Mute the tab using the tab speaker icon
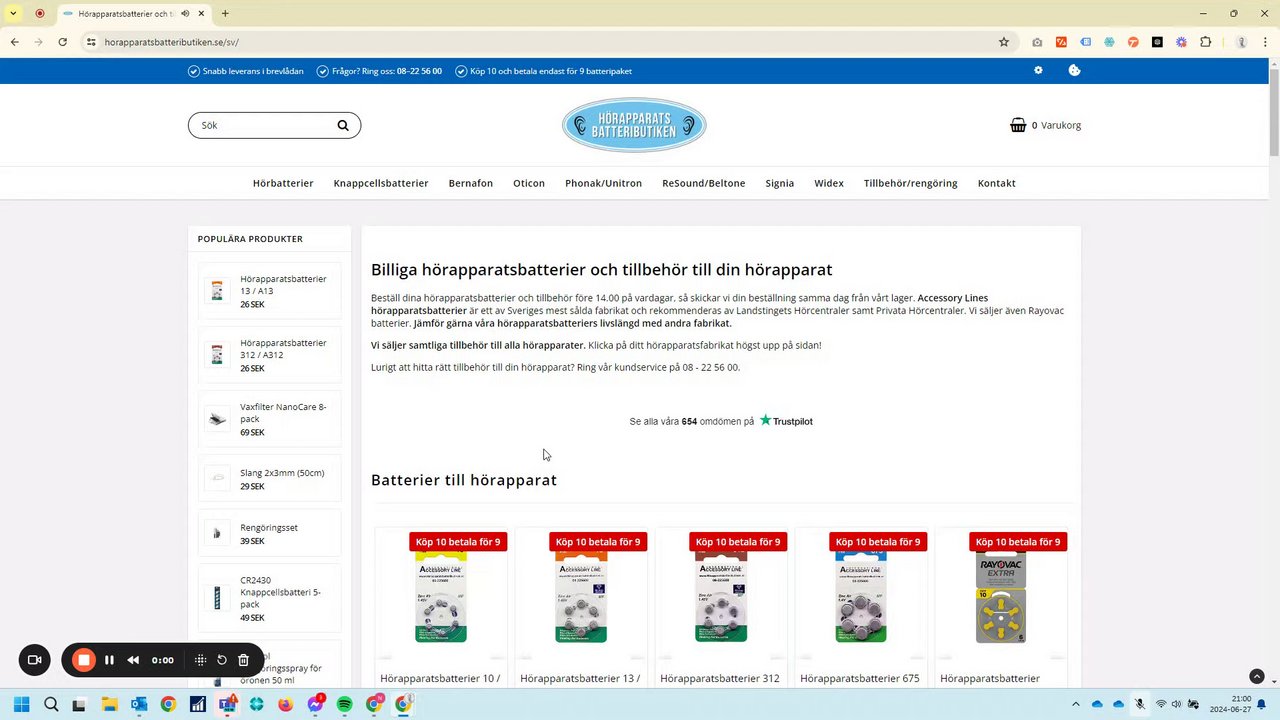 (x=185, y=13)
